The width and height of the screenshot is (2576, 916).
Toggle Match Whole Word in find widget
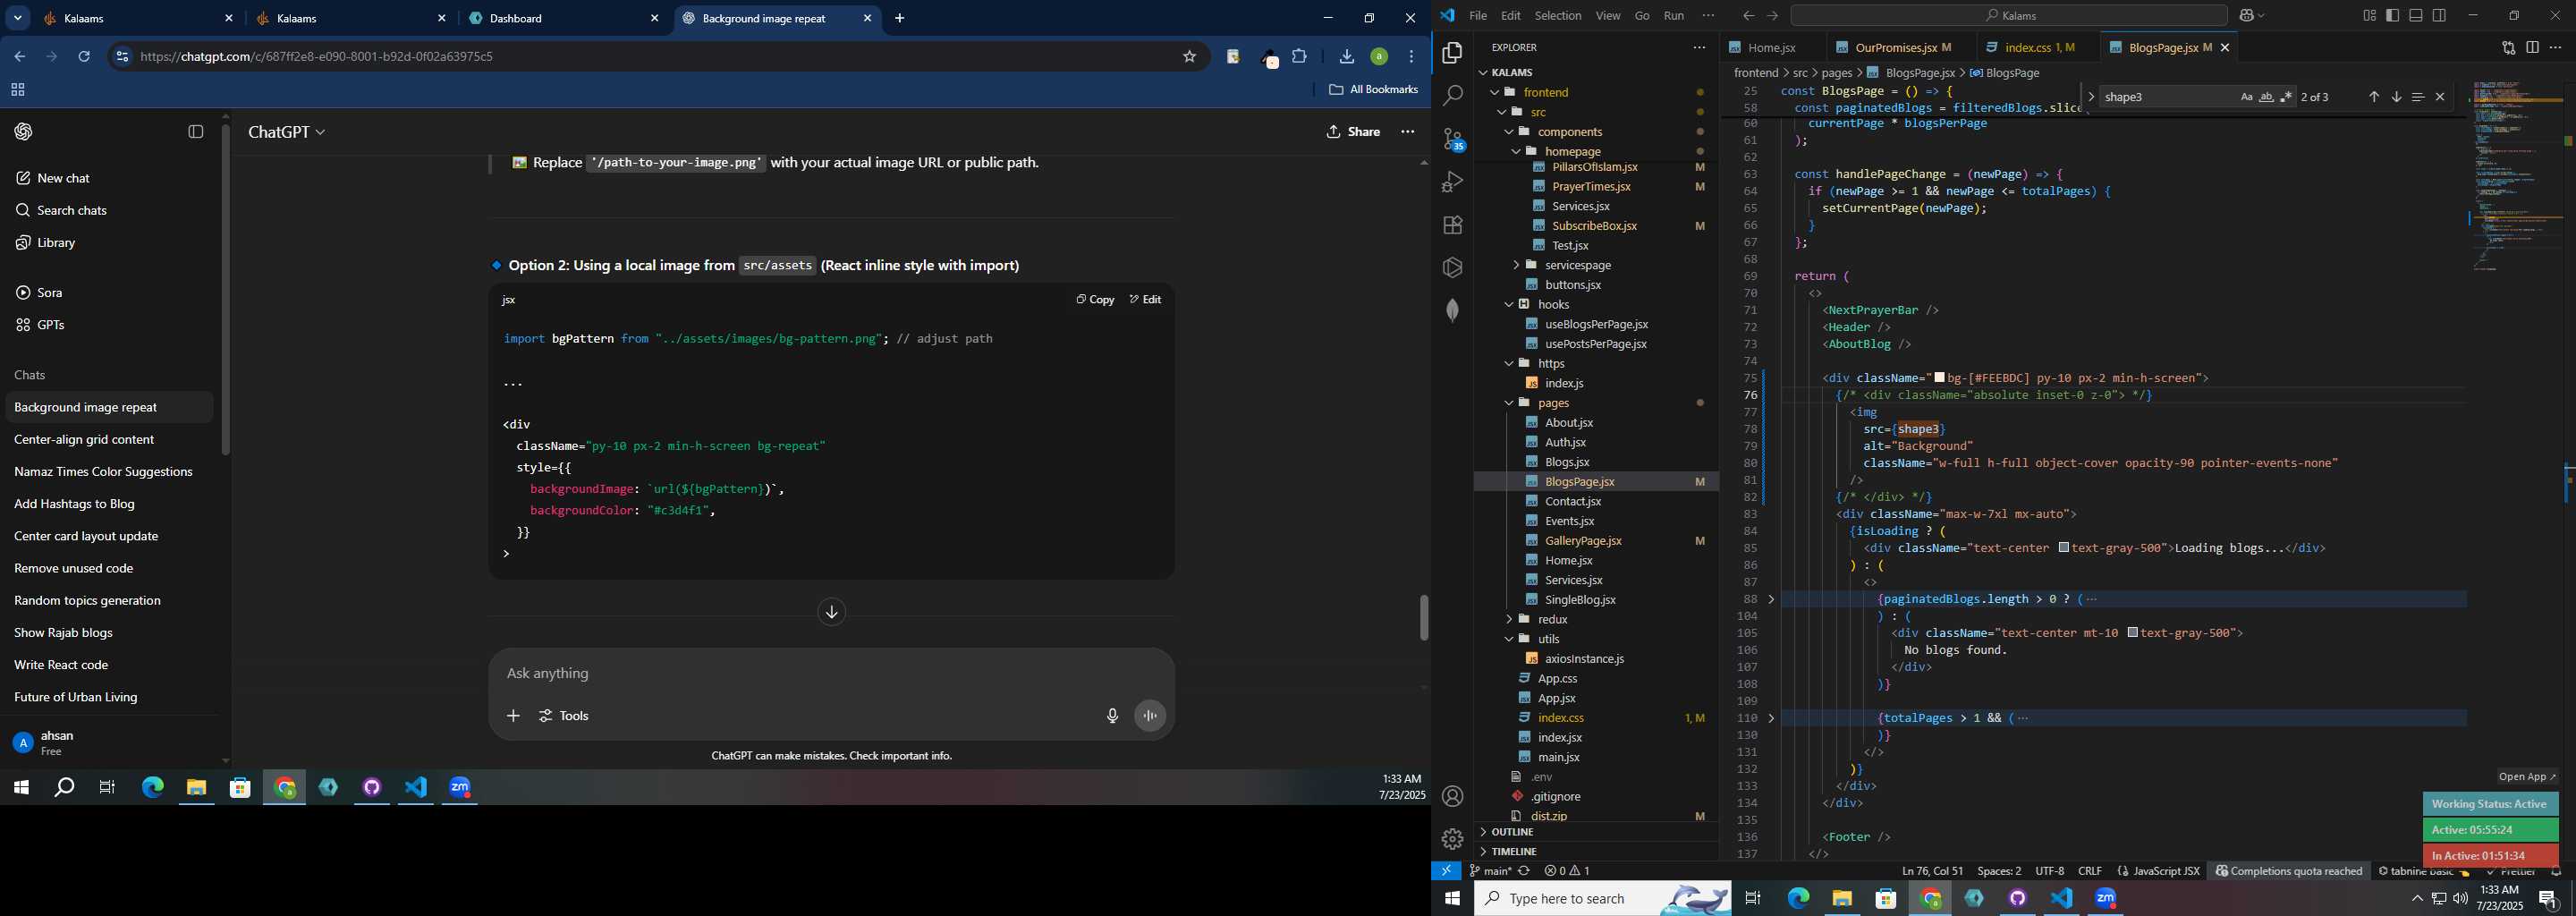[2266, 97]
